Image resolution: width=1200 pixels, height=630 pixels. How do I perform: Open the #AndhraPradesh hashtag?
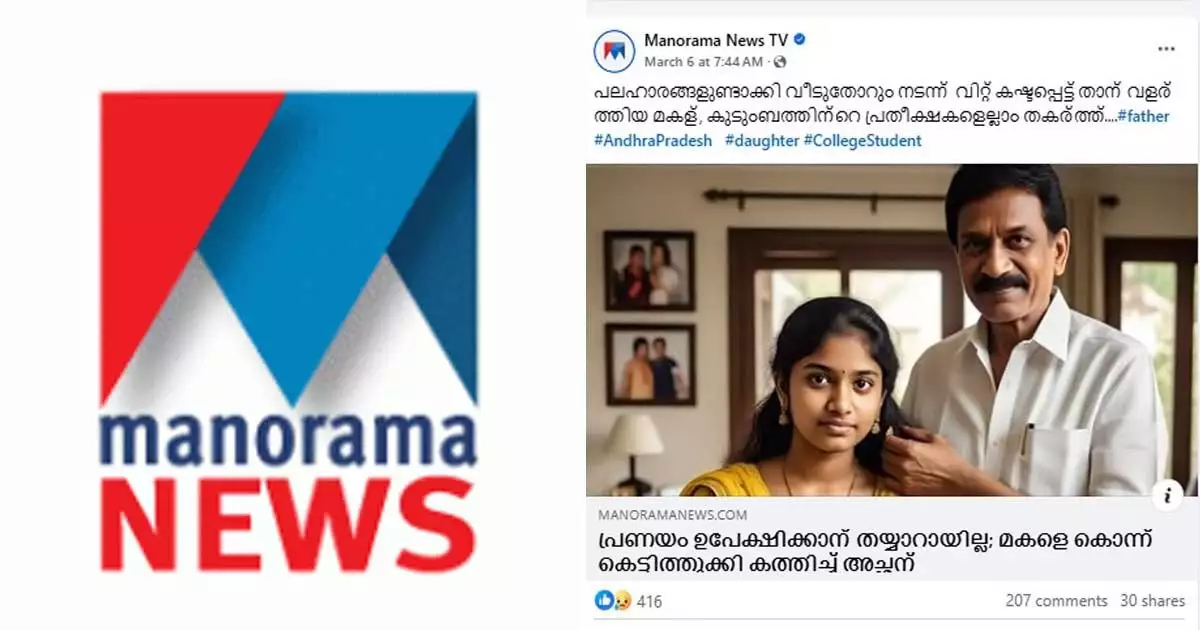click(x=653, y=141)
